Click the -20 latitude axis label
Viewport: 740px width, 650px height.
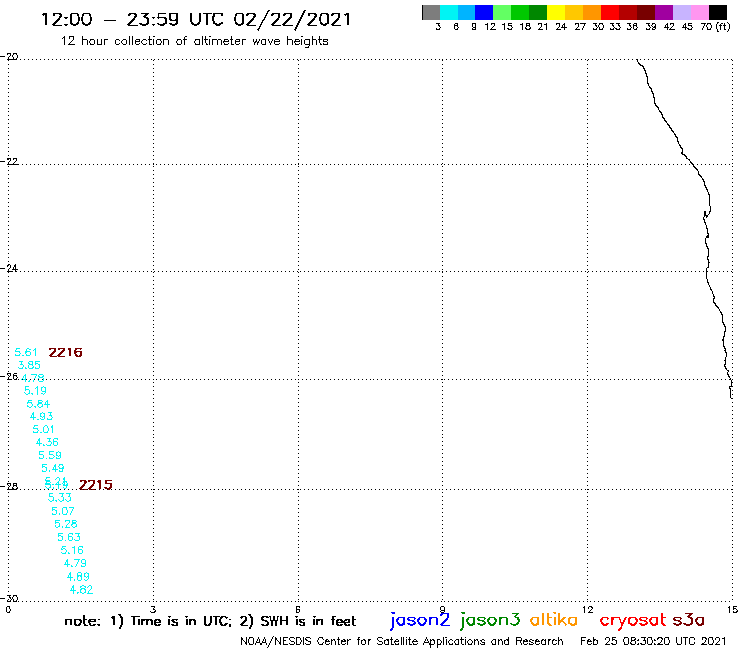10,57
